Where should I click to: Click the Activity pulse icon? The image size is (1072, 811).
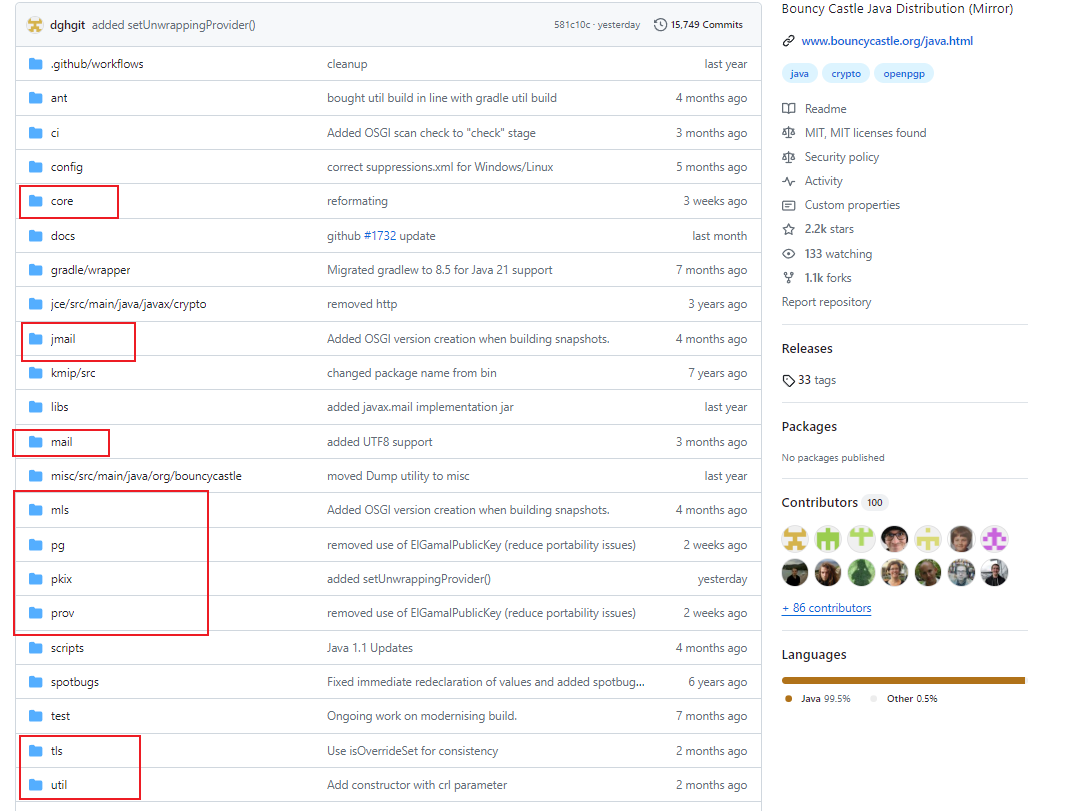tap(788, 181)
